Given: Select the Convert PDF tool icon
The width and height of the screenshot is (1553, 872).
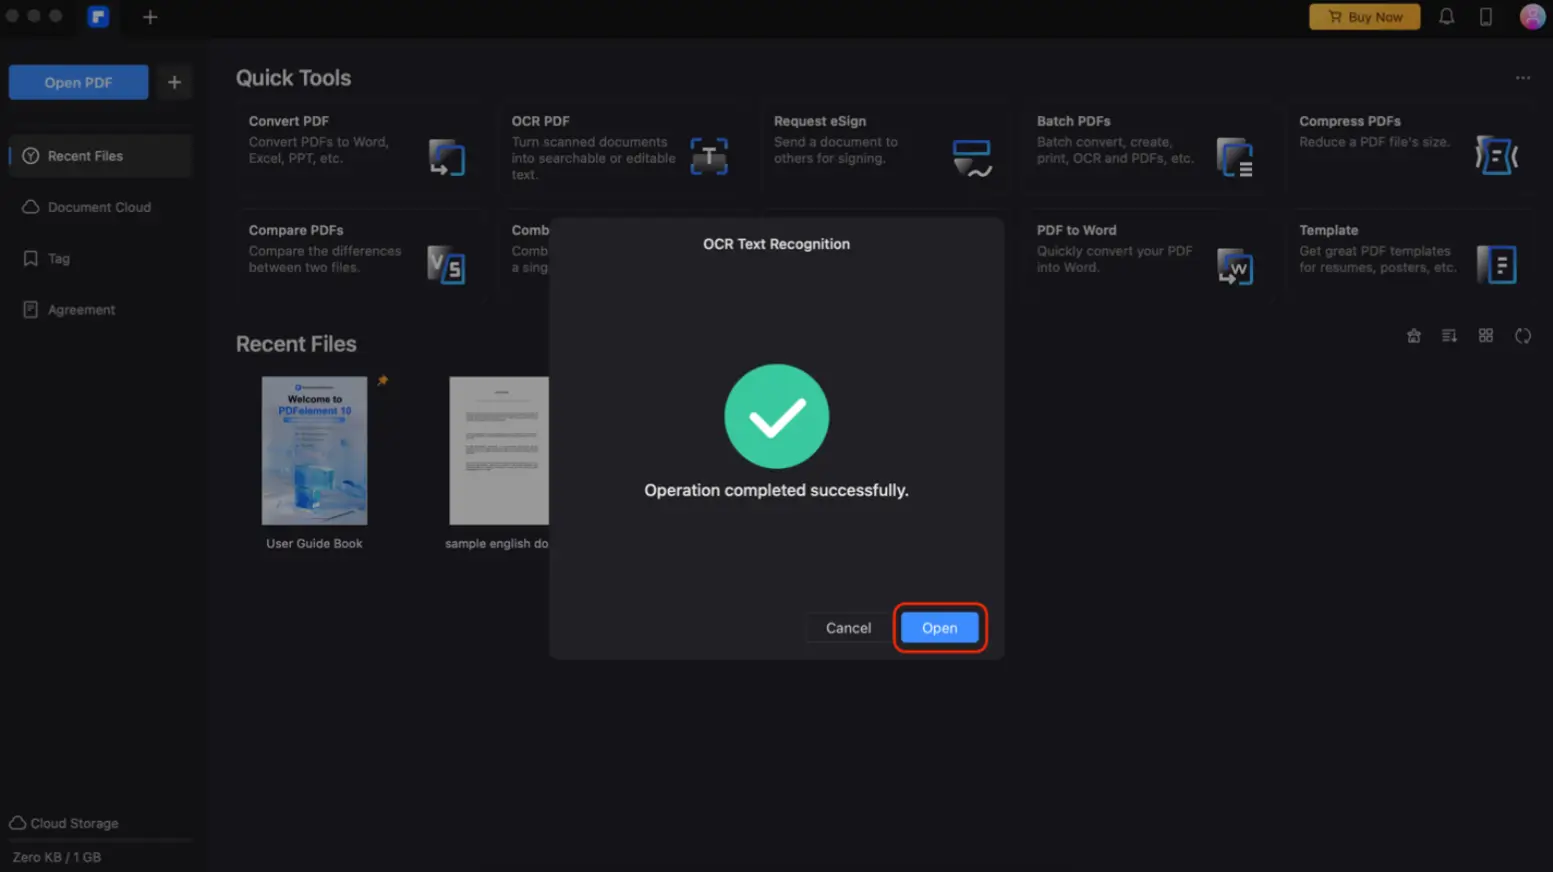Looking at the screenshot, I should (x=447, y=156).
